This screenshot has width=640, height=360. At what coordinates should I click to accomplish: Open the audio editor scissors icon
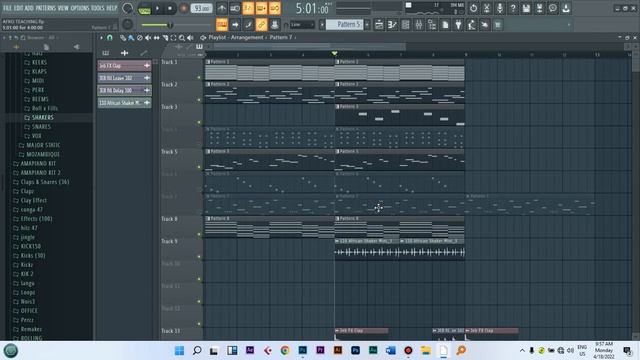point(487,8)
